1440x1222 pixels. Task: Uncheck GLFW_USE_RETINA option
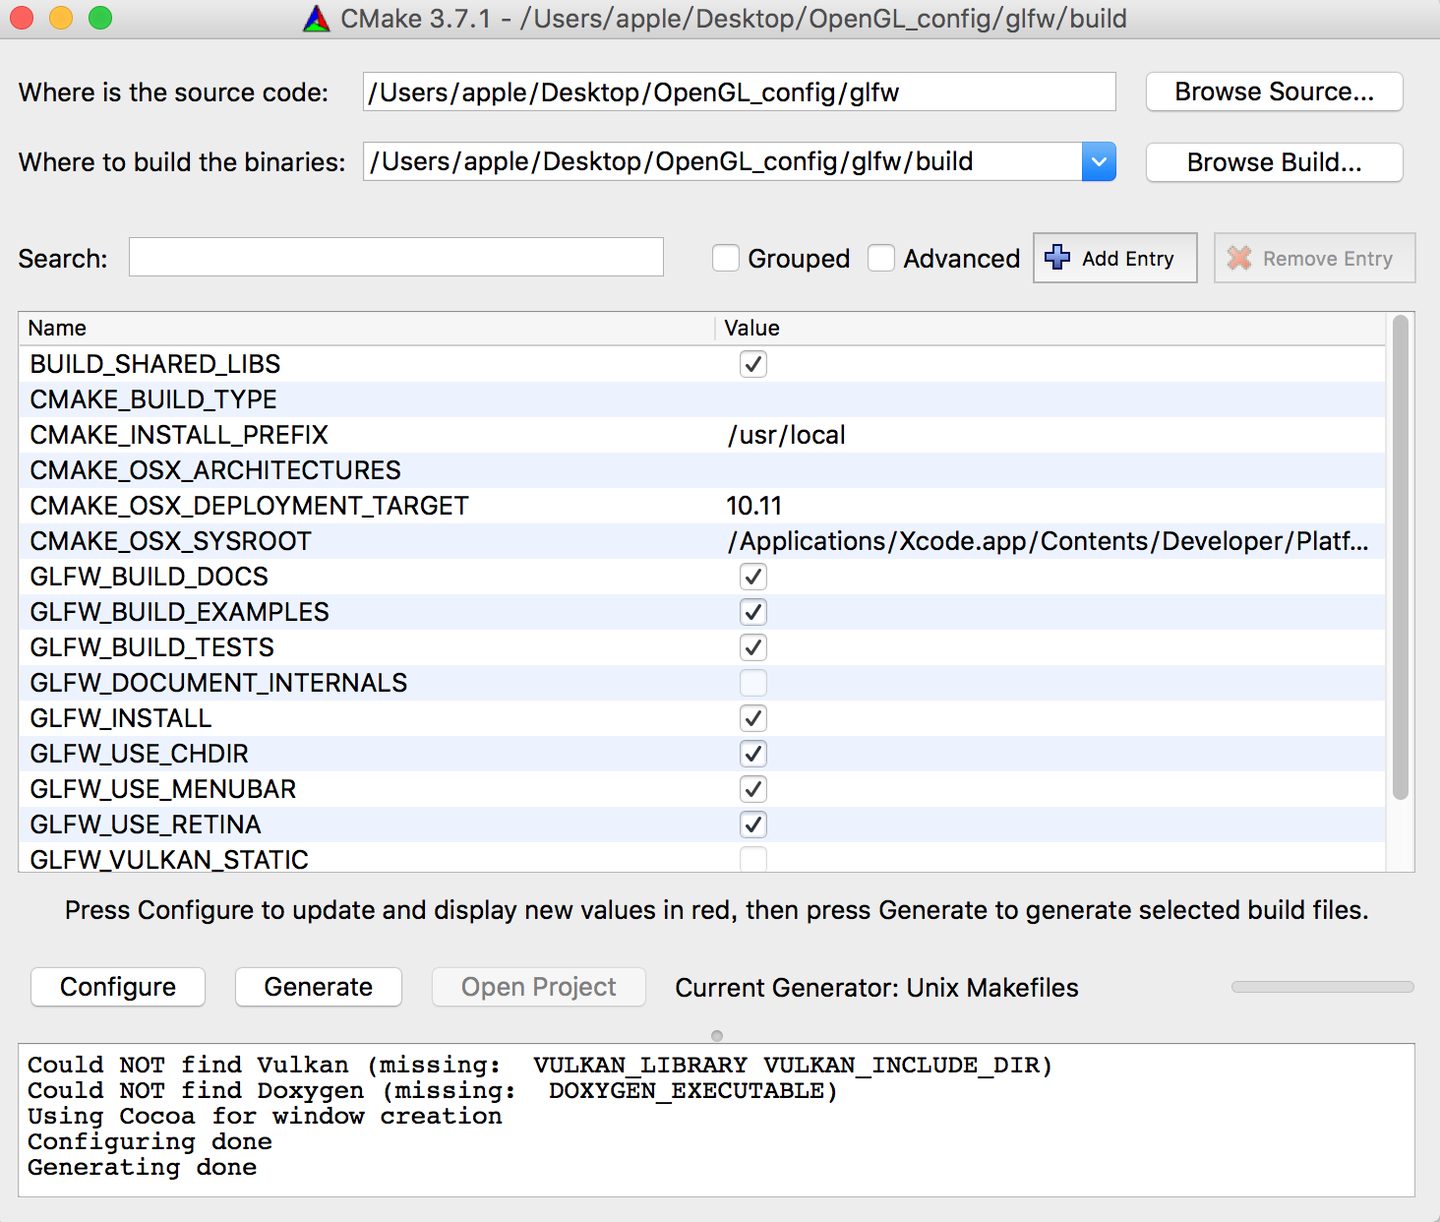[753, 825]
